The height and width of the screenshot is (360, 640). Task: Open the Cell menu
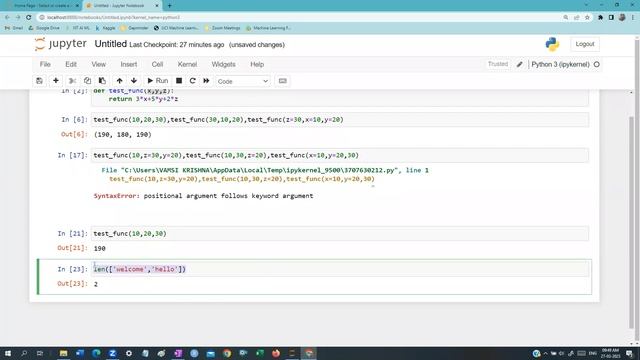tap(157, 64)
